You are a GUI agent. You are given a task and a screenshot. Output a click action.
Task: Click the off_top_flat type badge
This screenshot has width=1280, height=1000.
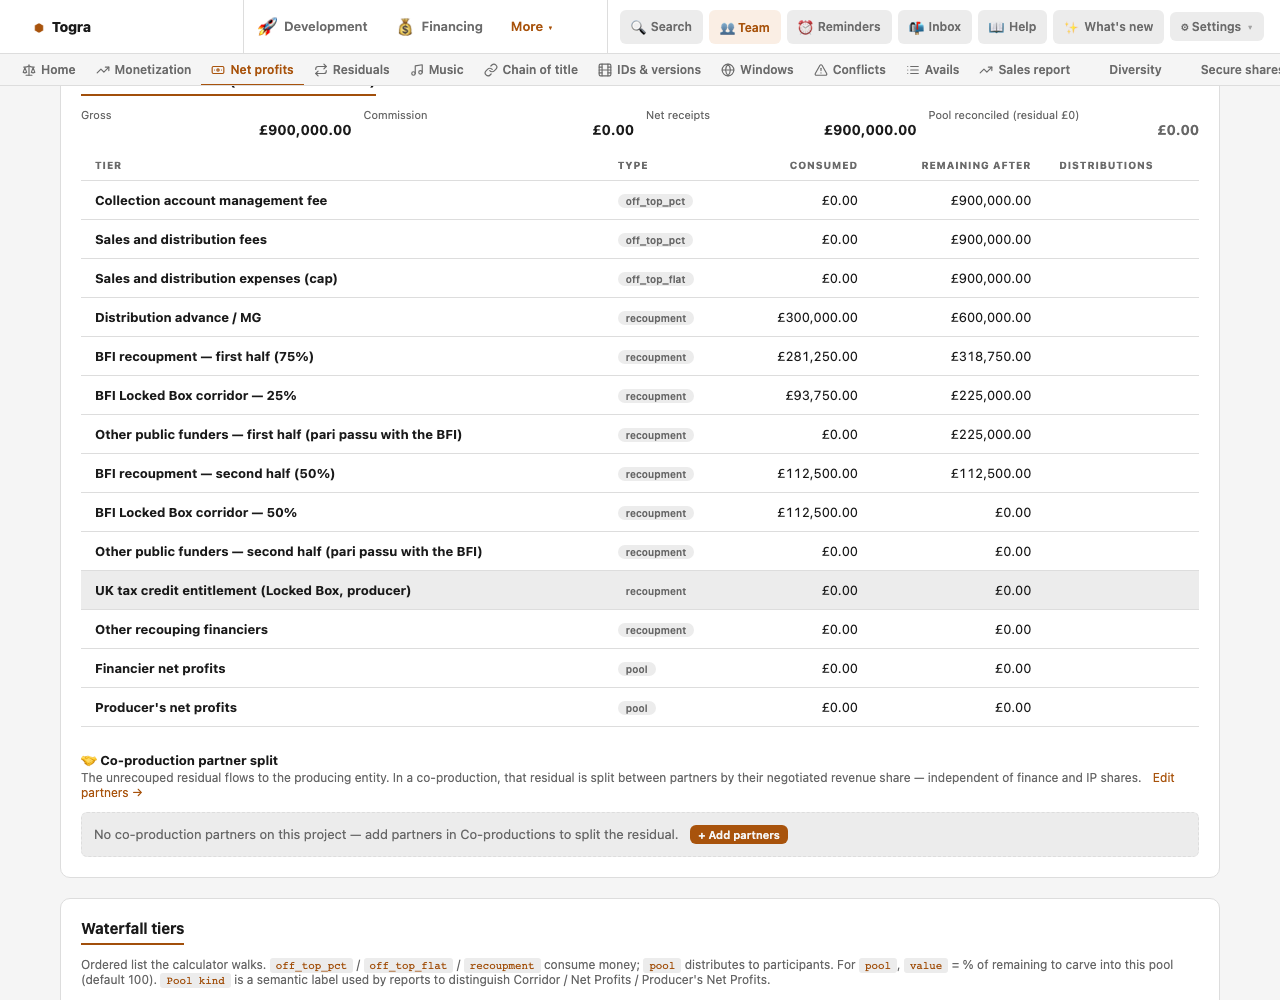coord(655,279)
